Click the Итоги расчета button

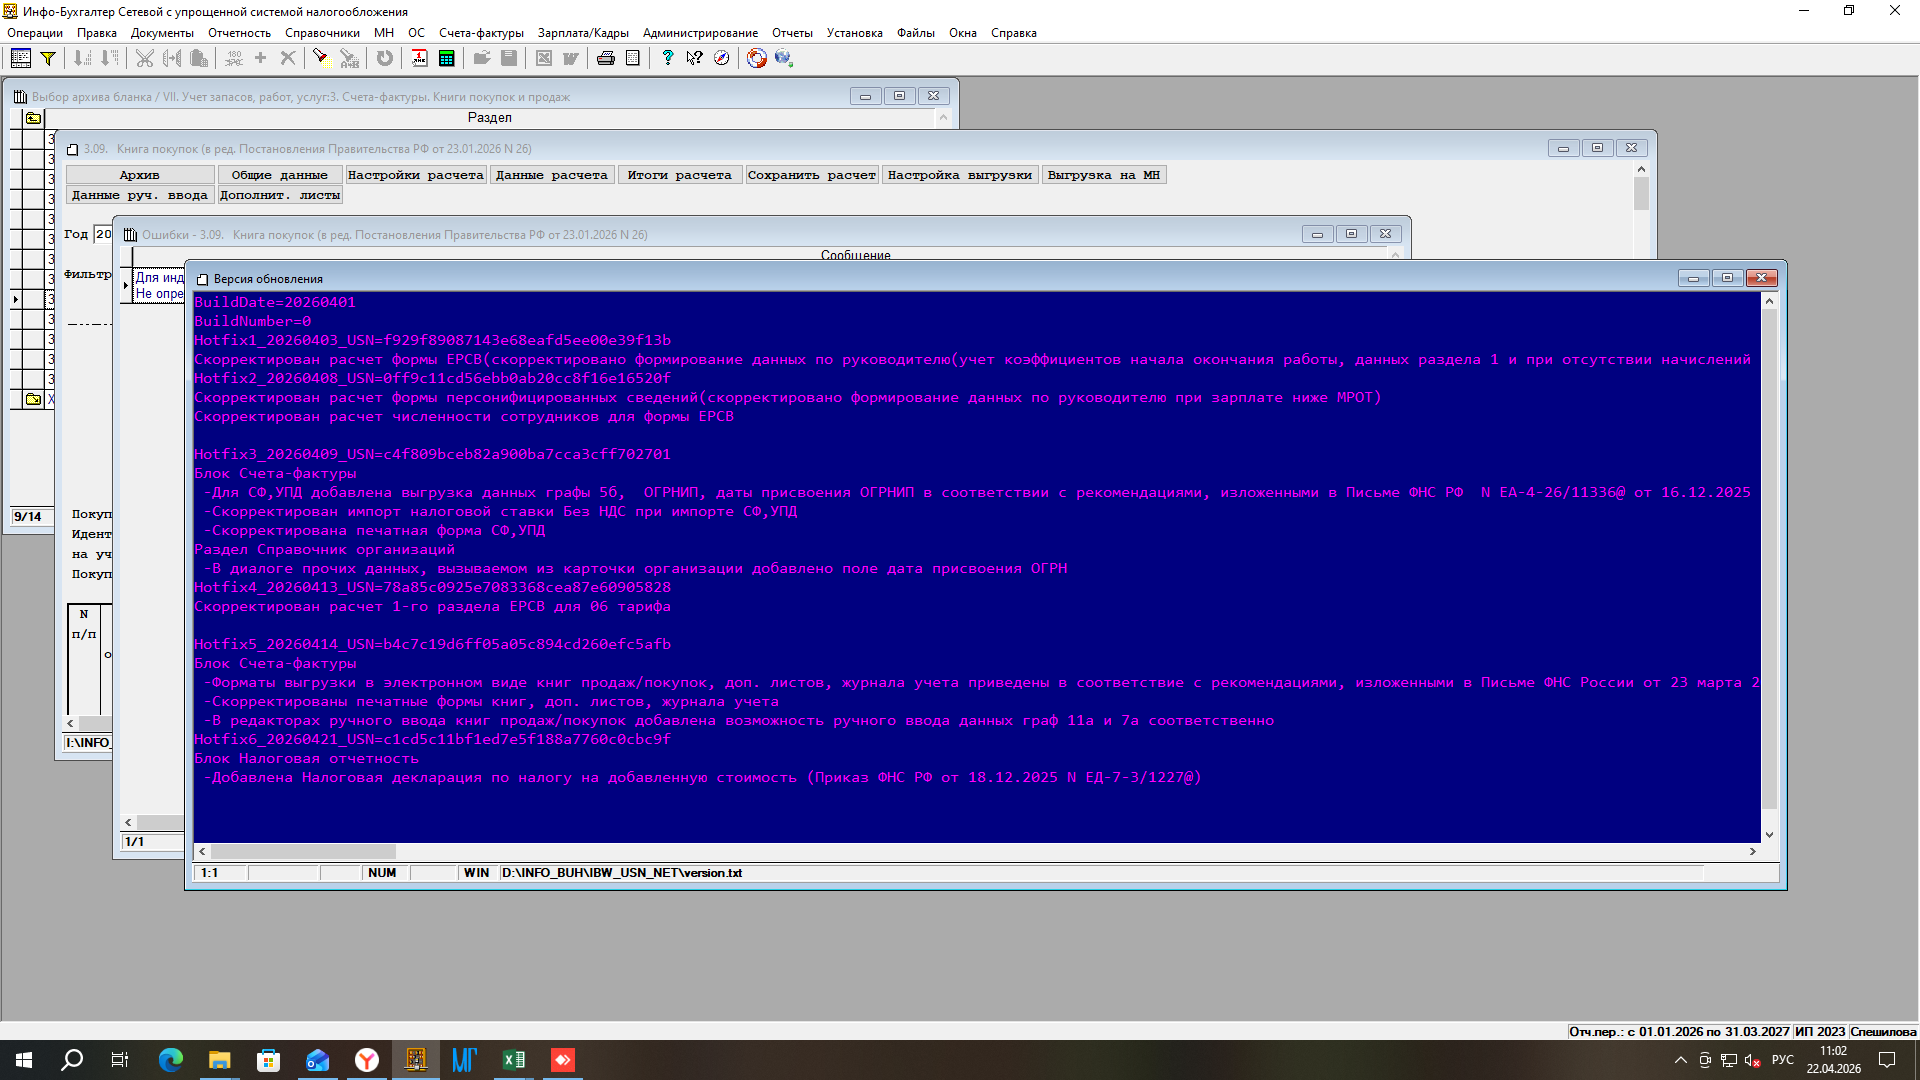pos(679,175)
